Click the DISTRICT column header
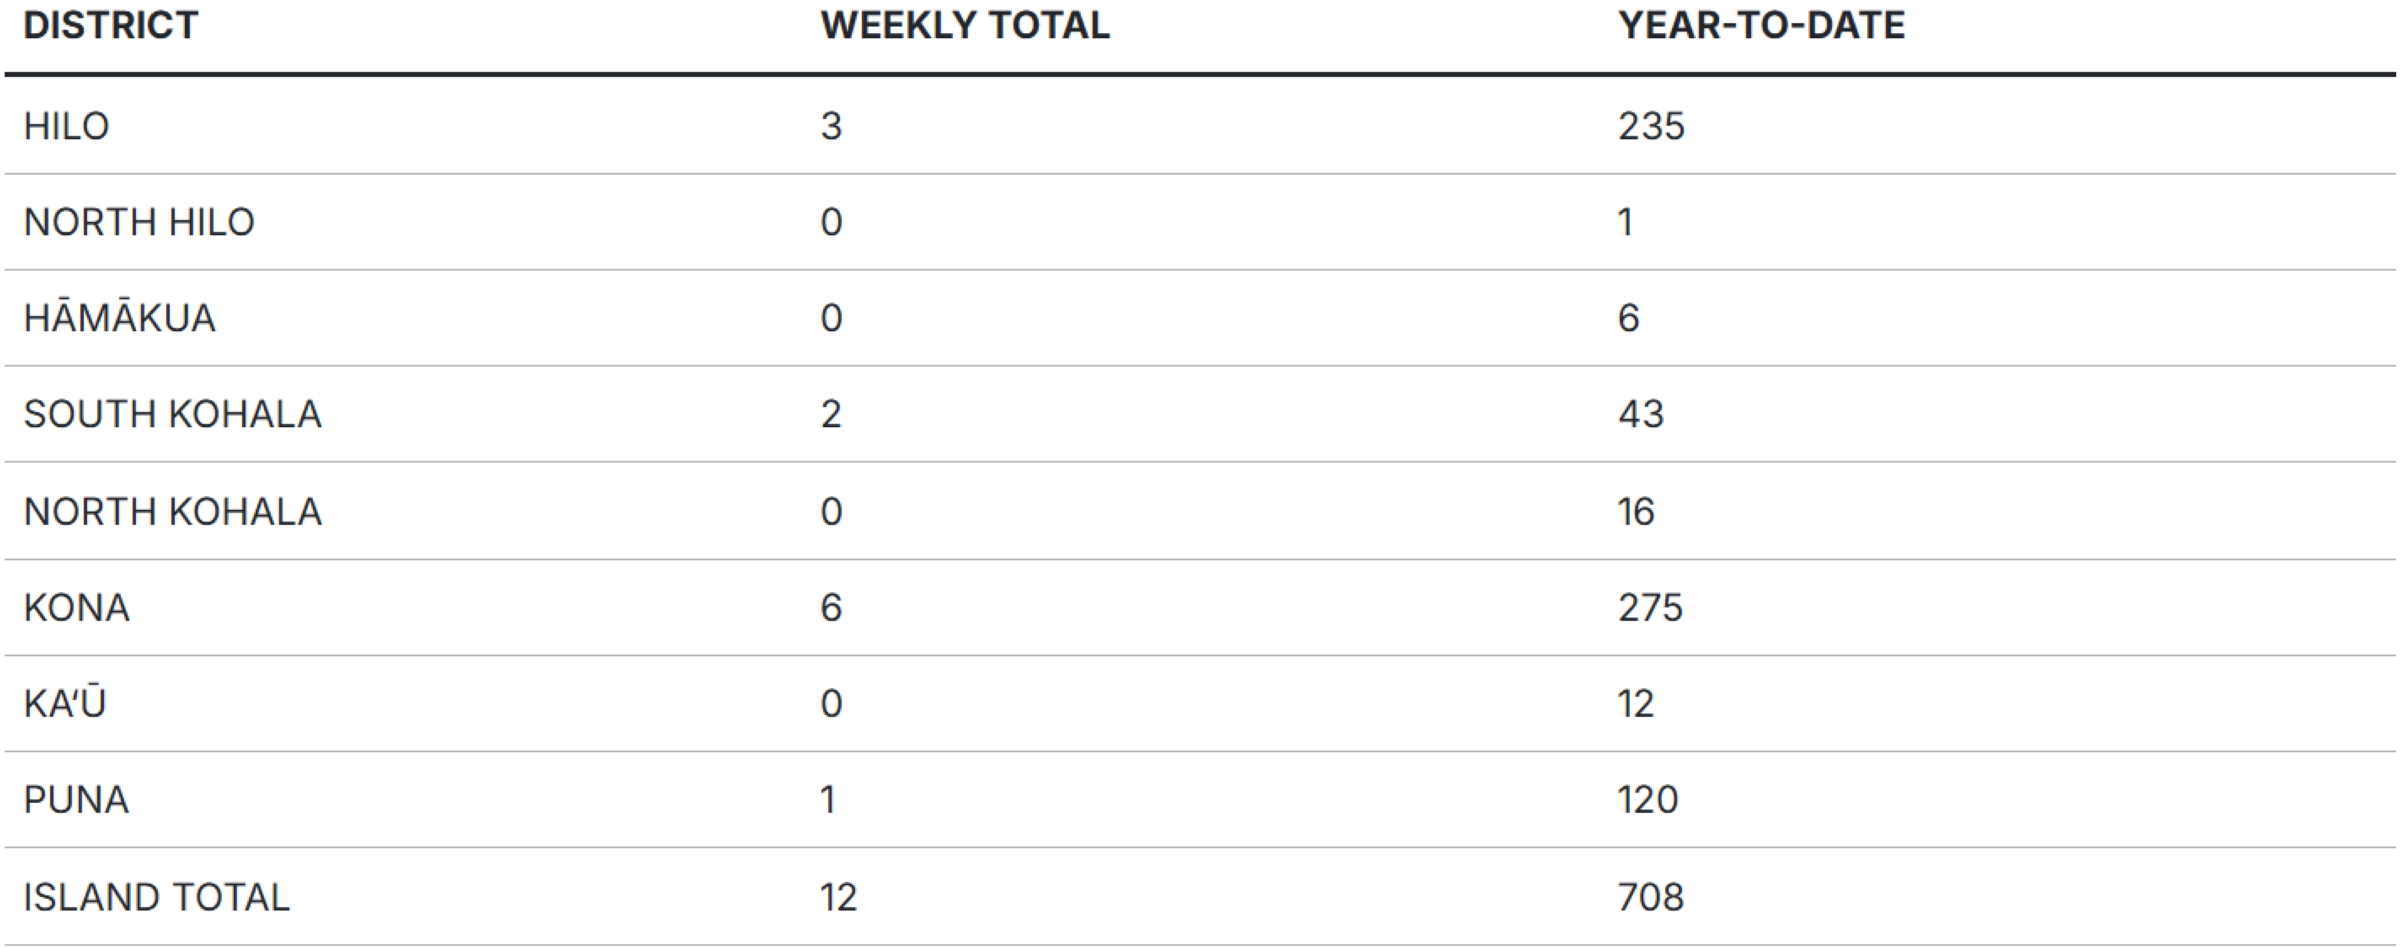Screen dimensions: 2400x948 click(x=111, y=25)
